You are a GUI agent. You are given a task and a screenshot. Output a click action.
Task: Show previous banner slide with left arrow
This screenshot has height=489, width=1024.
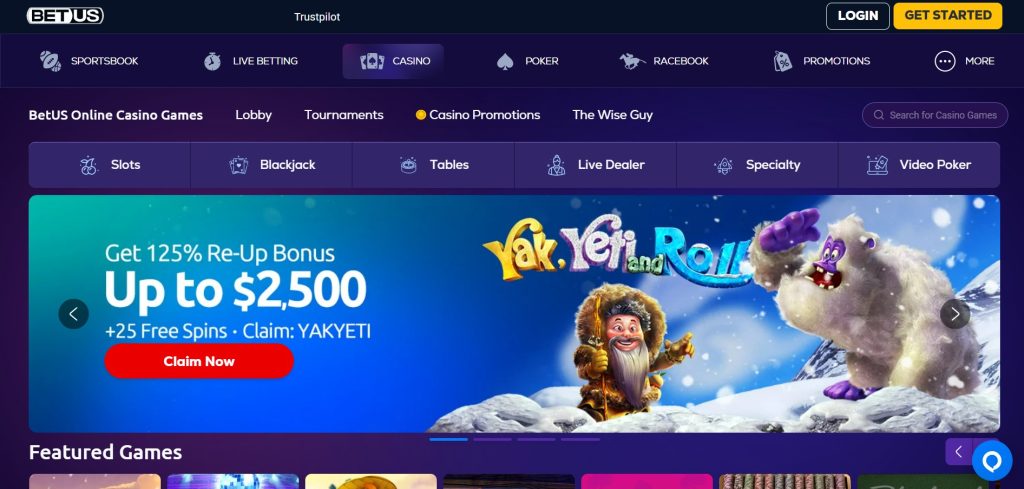[x=74, y=314]
